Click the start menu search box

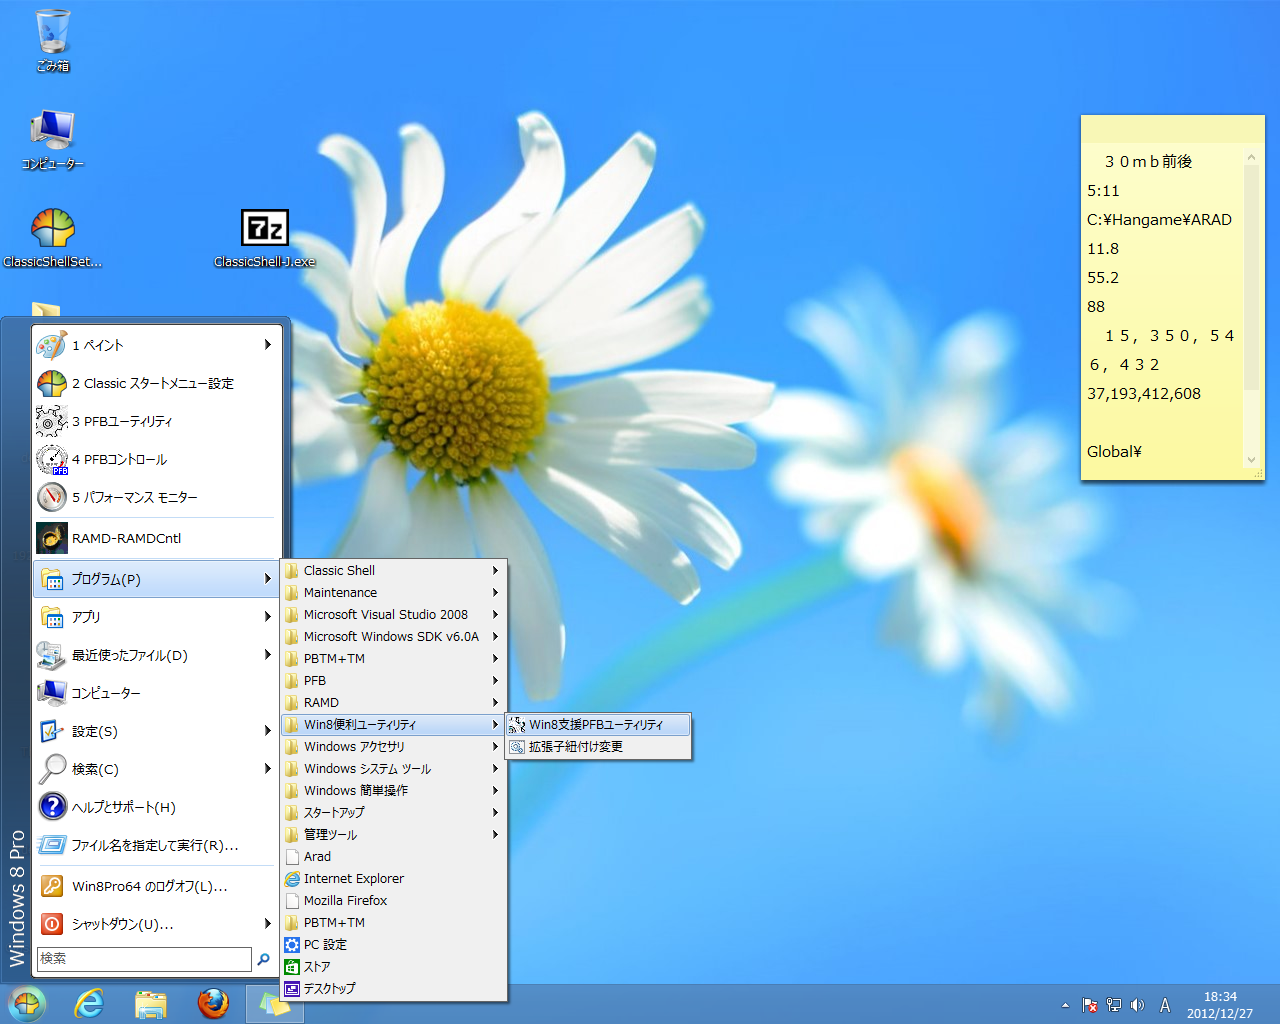click(x=144, y=959)
